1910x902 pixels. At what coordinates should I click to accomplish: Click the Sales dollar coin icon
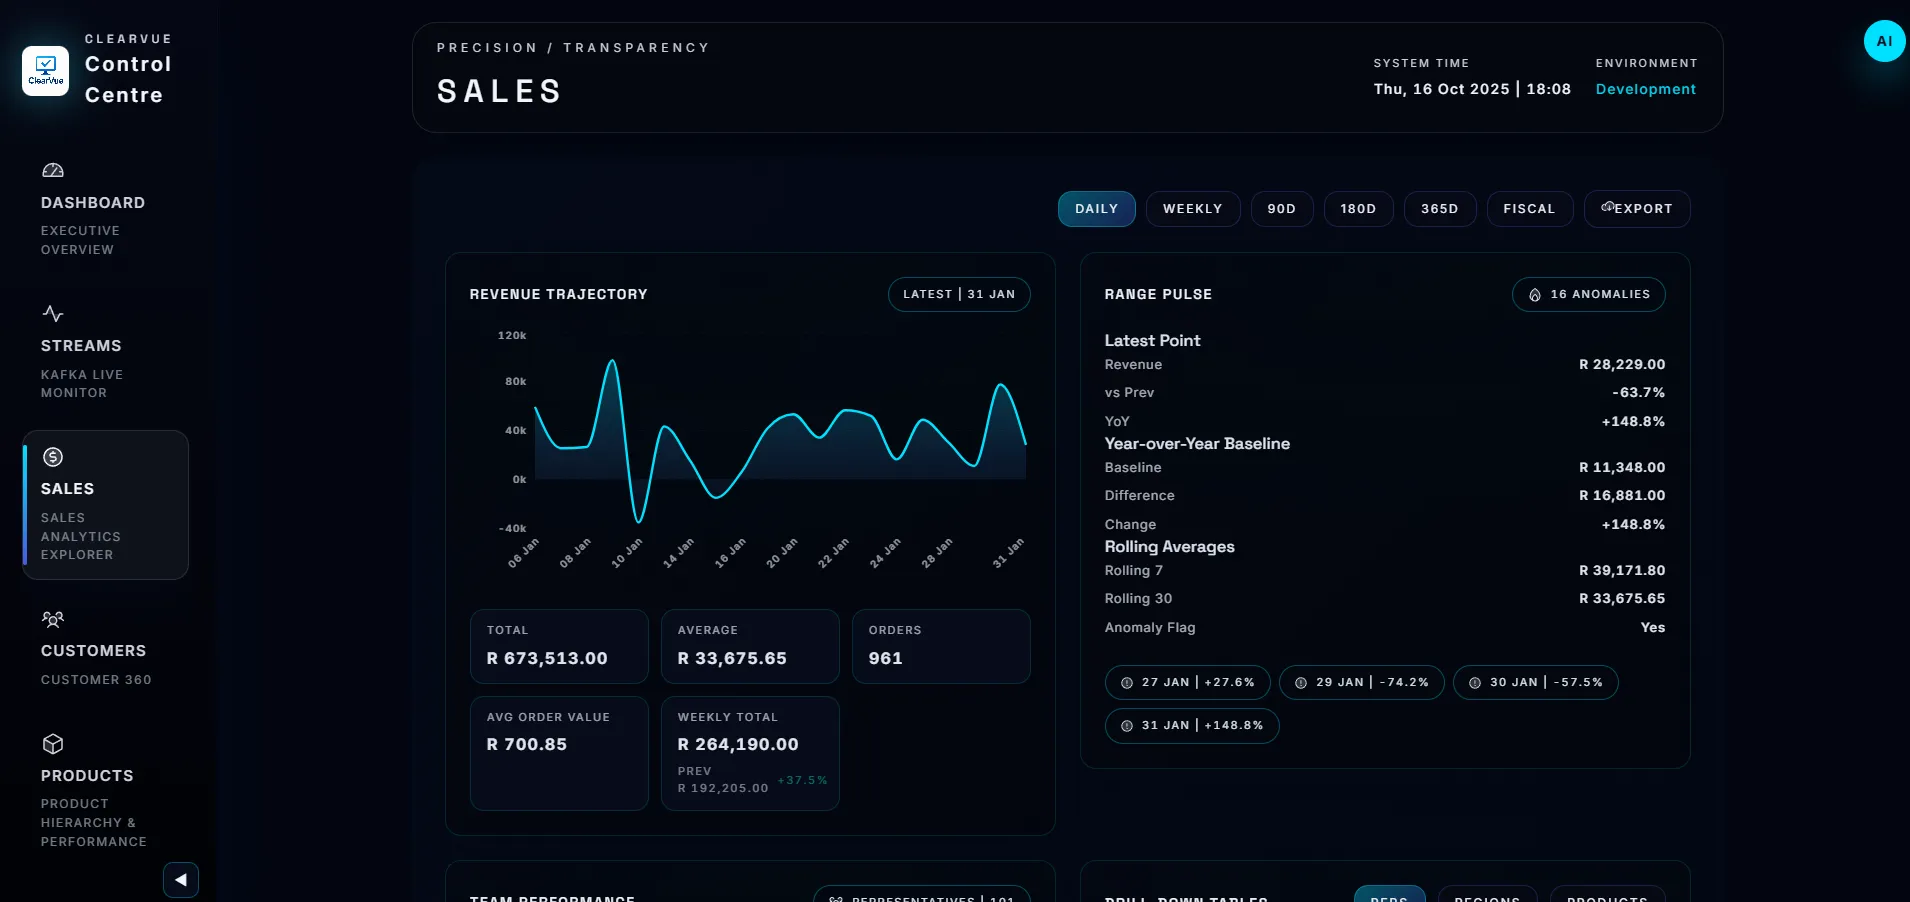[53, 457]
